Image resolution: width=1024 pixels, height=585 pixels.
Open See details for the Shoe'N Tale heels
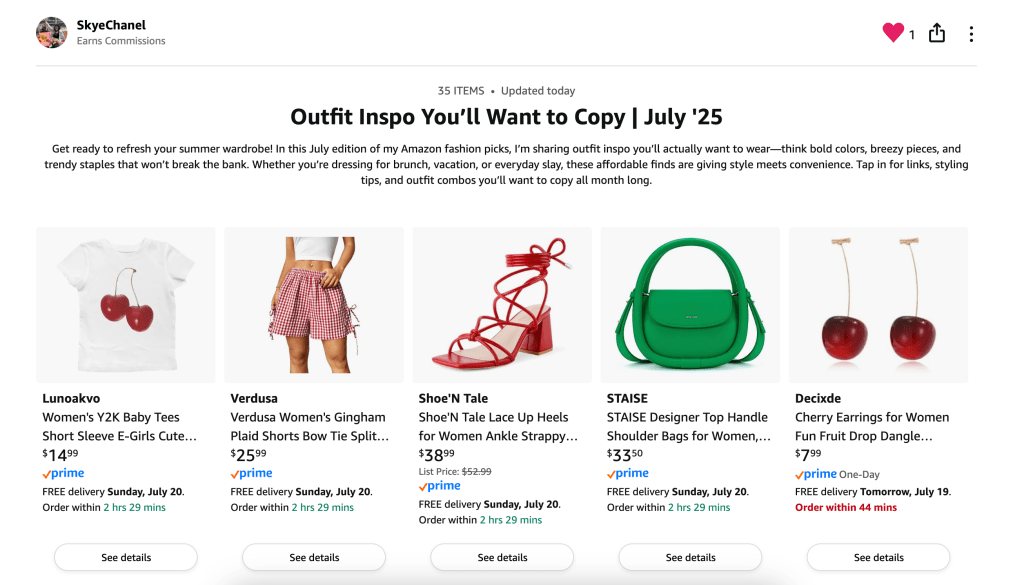click(501, 557)
